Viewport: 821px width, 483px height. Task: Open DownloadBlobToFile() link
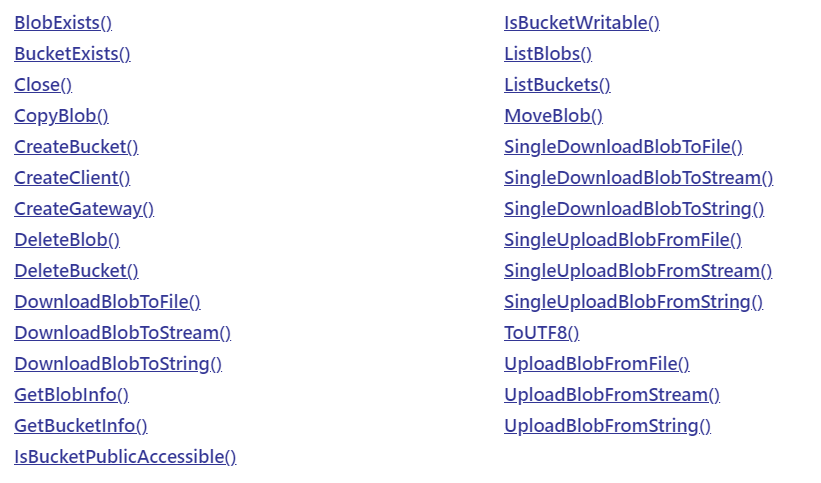(107, 302)
